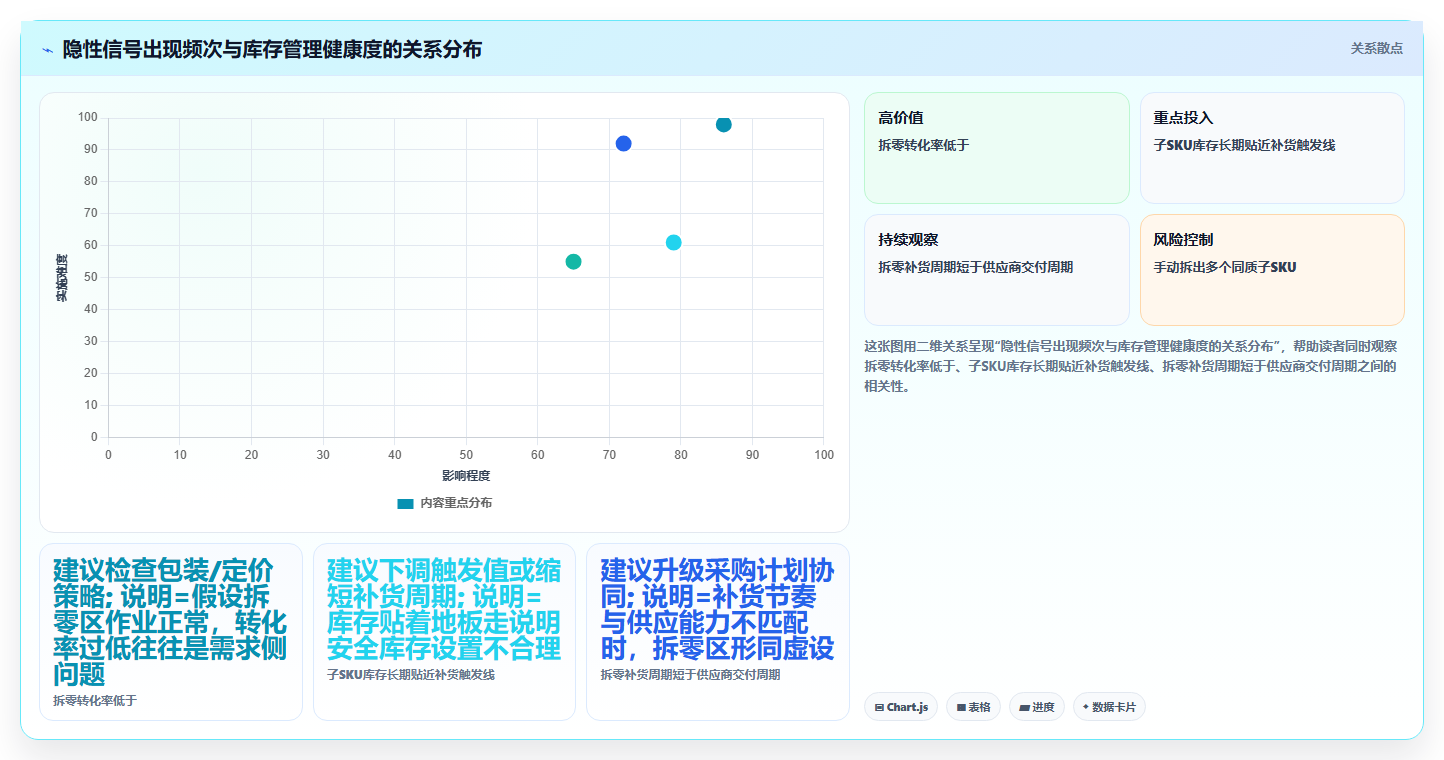This screenshot has height=760, width=1444.
Task: Click the 关系散点 label in header
Action: tap(1376, 48)
